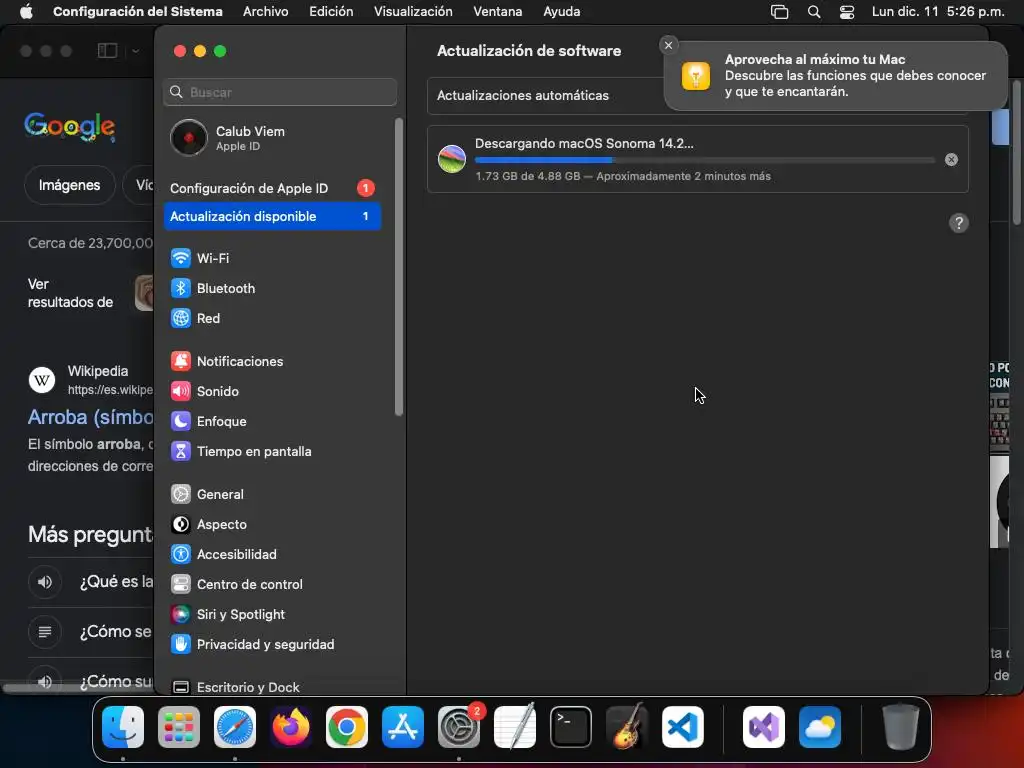Click the date and time in menu bar
Image resolution: width=1024 pixels, height=768 pixels.
click(x=938, y=12)
